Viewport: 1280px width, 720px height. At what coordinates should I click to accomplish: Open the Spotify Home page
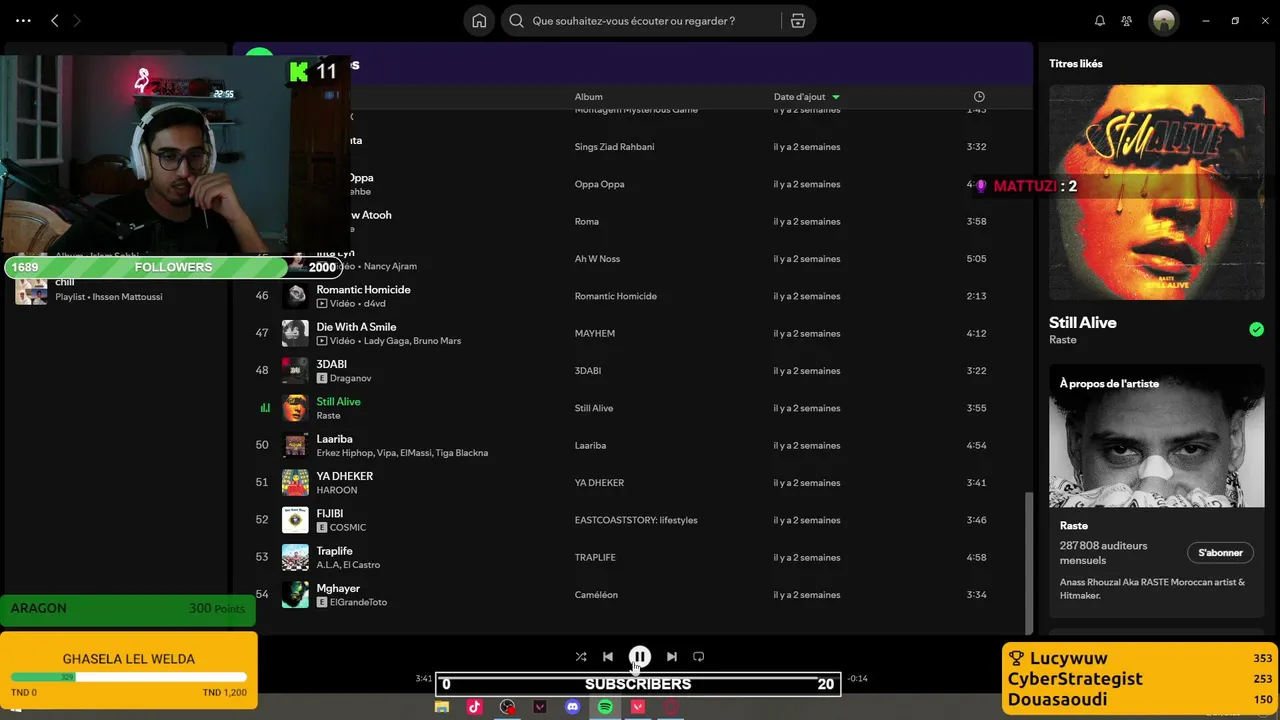[x=479, y=21]
